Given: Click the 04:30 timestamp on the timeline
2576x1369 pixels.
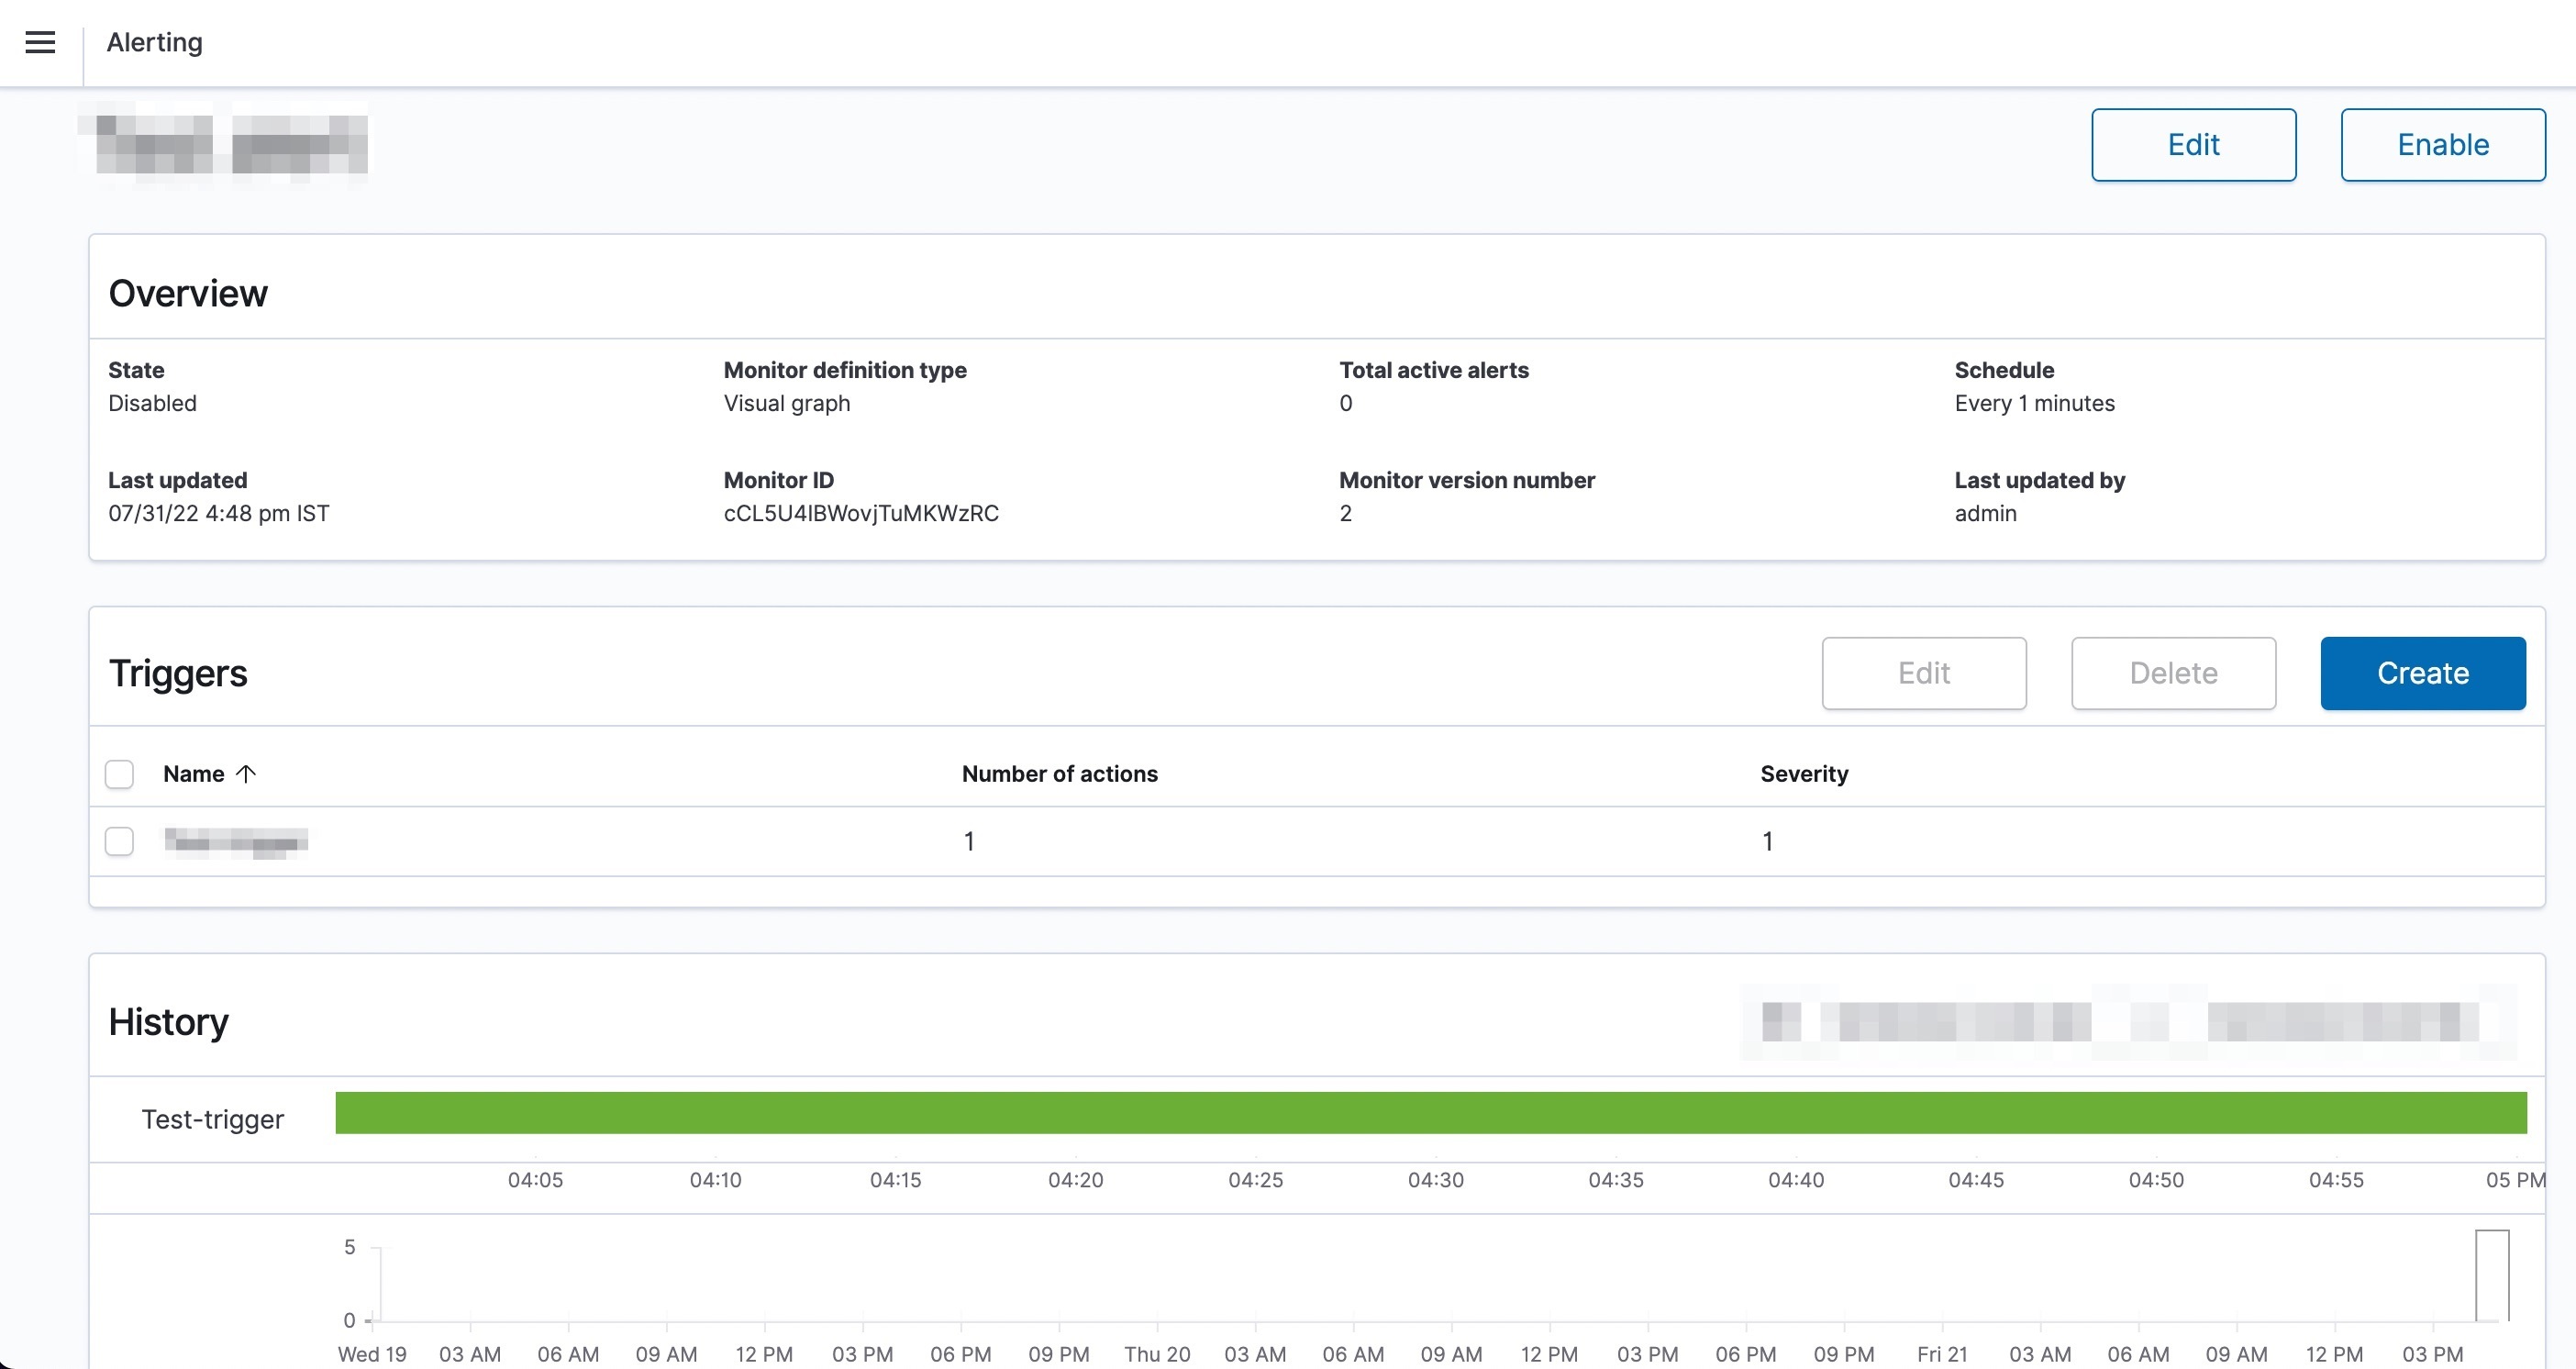Looking at the screenshot, I should (x=1437, y=1180).
